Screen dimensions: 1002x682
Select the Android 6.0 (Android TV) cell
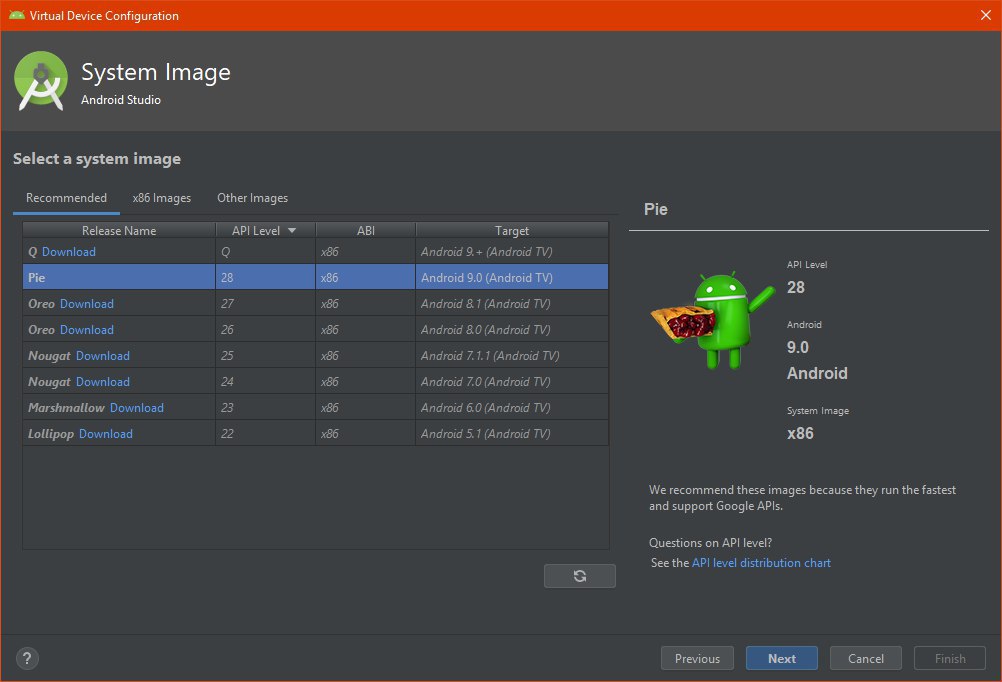pyautogui.click(x=512, y=408)
